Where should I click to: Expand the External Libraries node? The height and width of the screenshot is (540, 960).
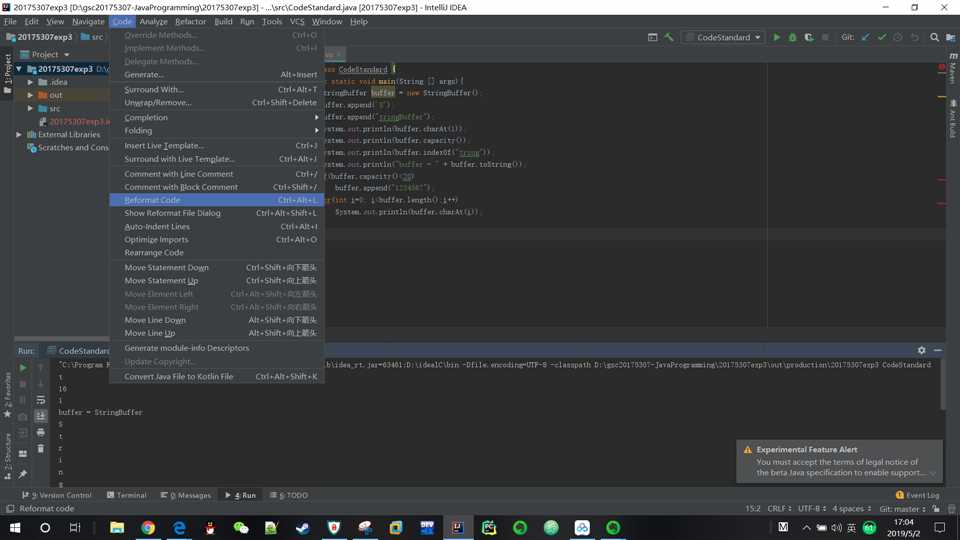[x=20, y=135]
